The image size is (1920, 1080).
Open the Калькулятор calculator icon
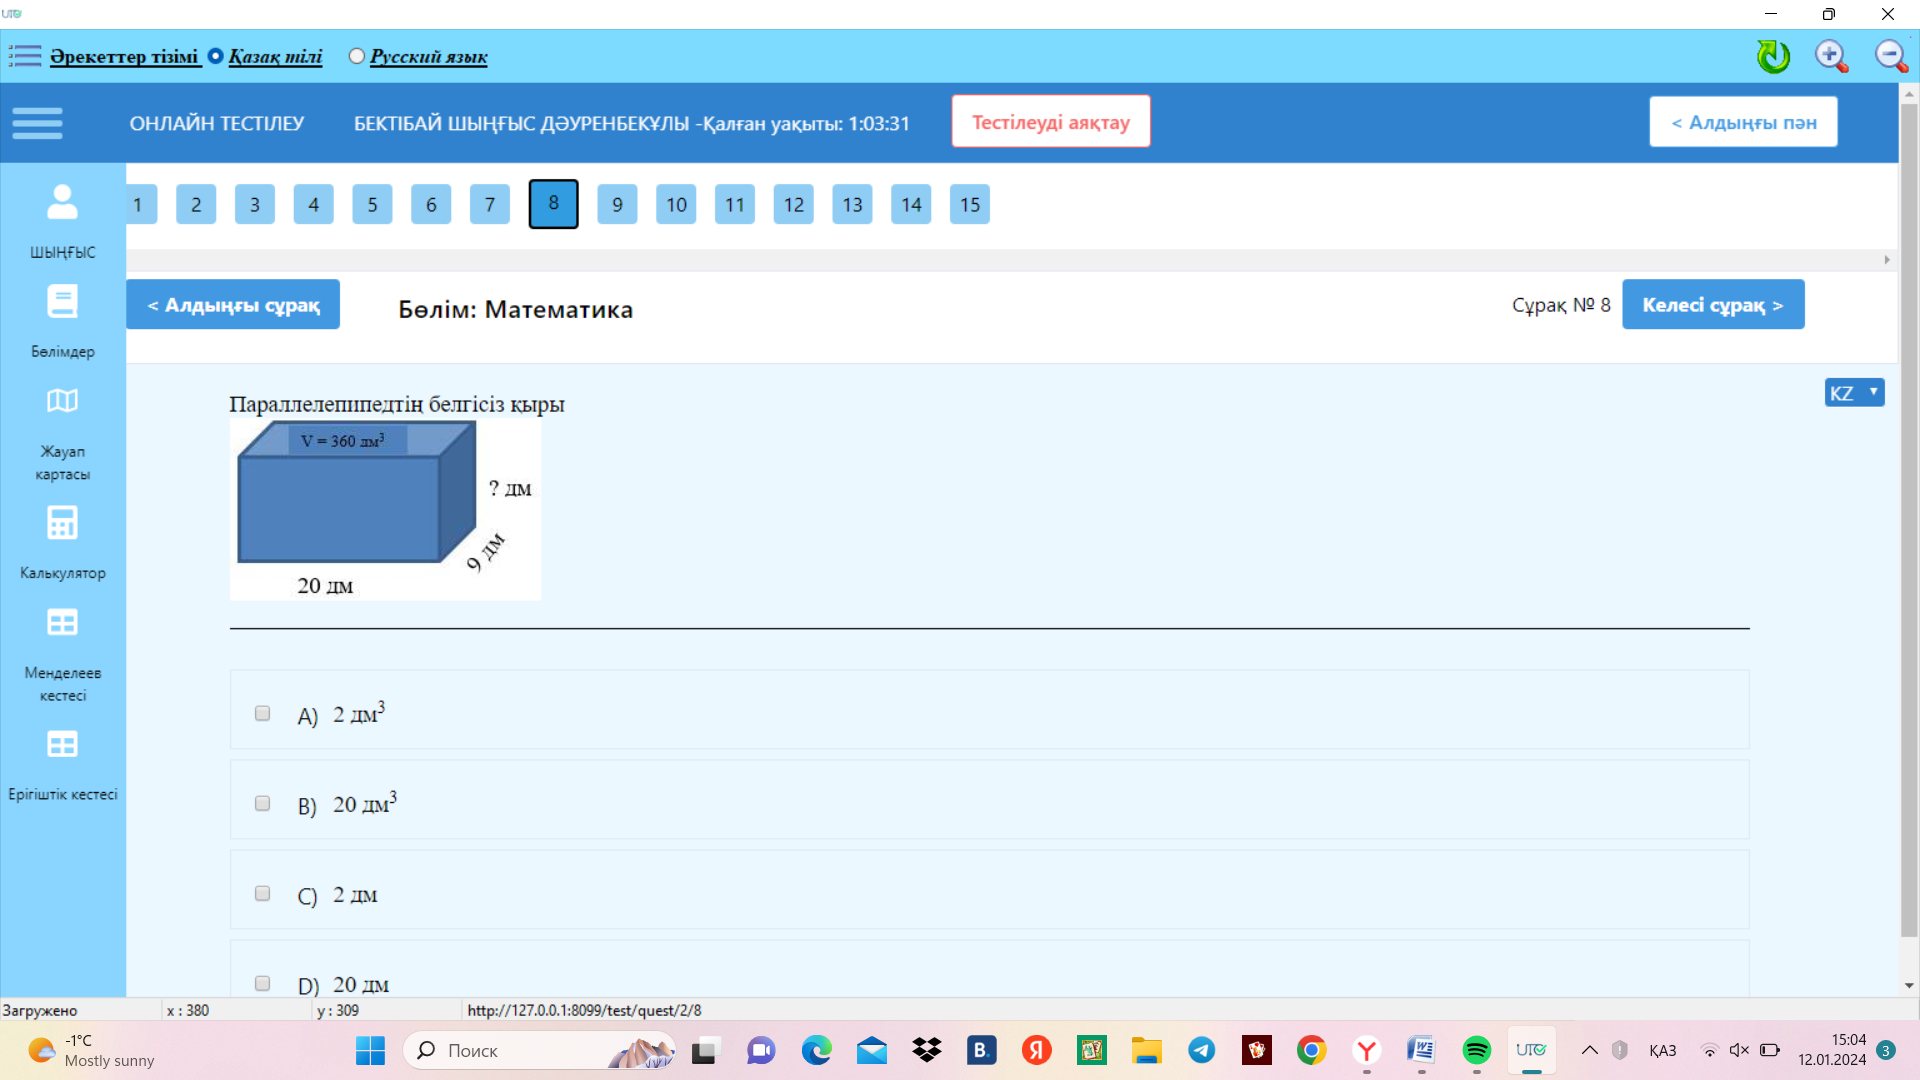(x=62, y=523)
